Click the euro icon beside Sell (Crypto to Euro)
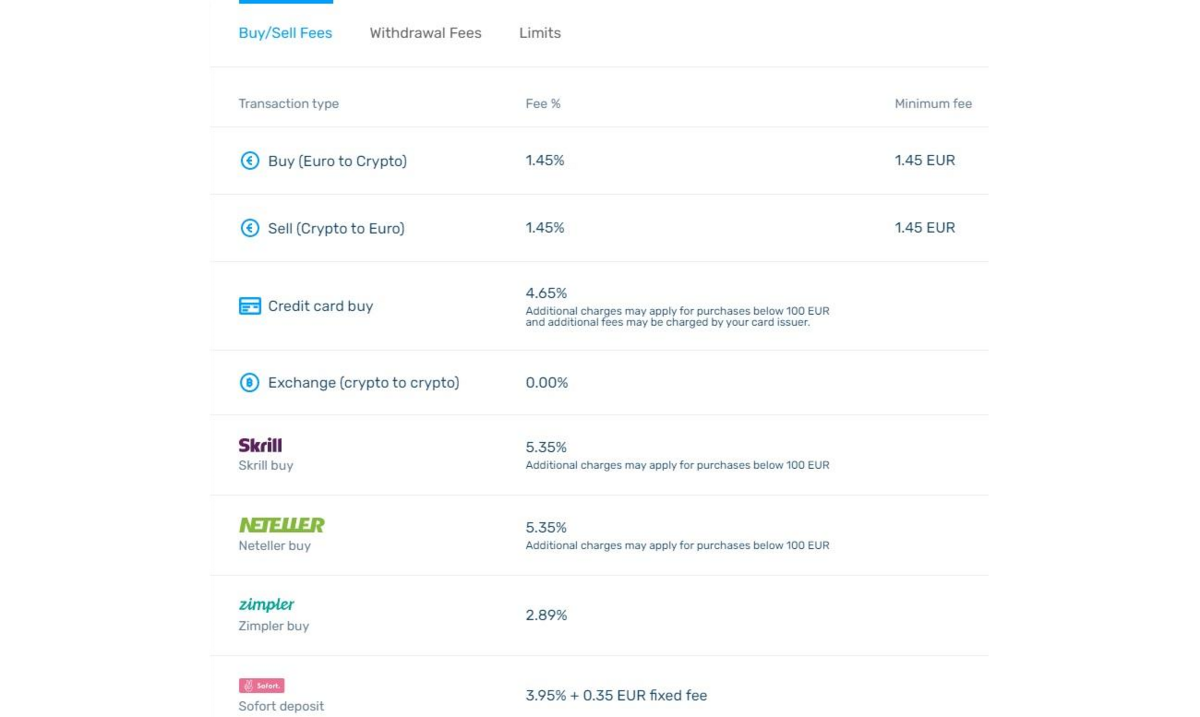 (x=250, y=228)
